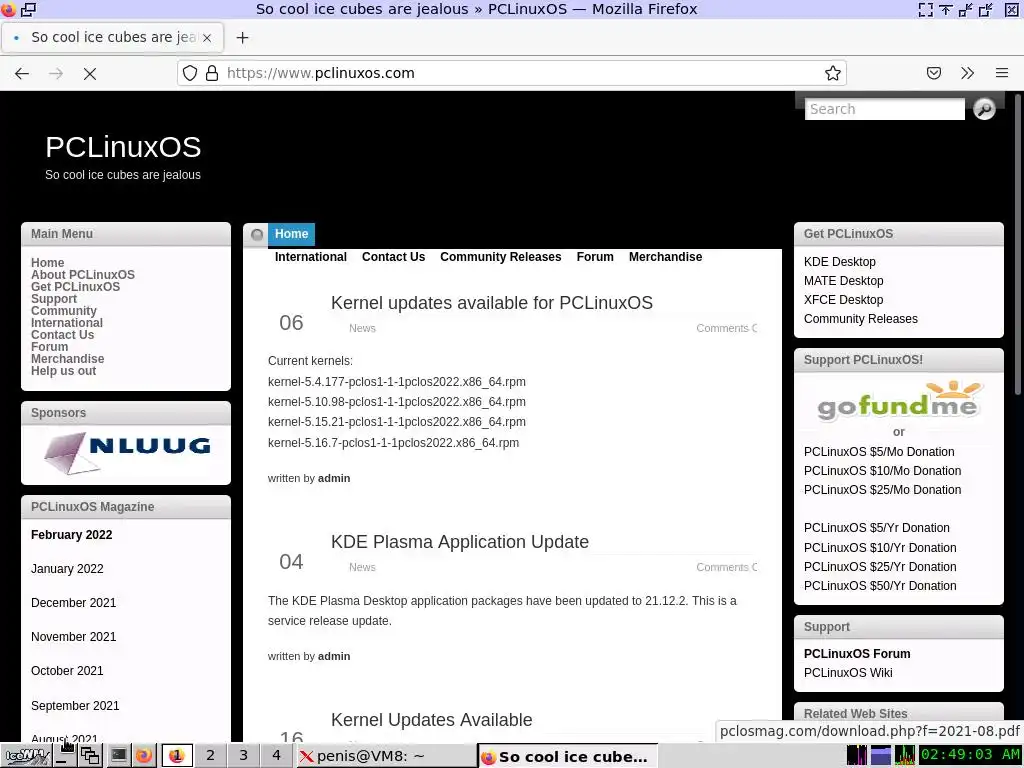The height and width of the screenshot is (768, 1024).
Task: Open January 2022 magazine issue
Action: coord(67,569)
